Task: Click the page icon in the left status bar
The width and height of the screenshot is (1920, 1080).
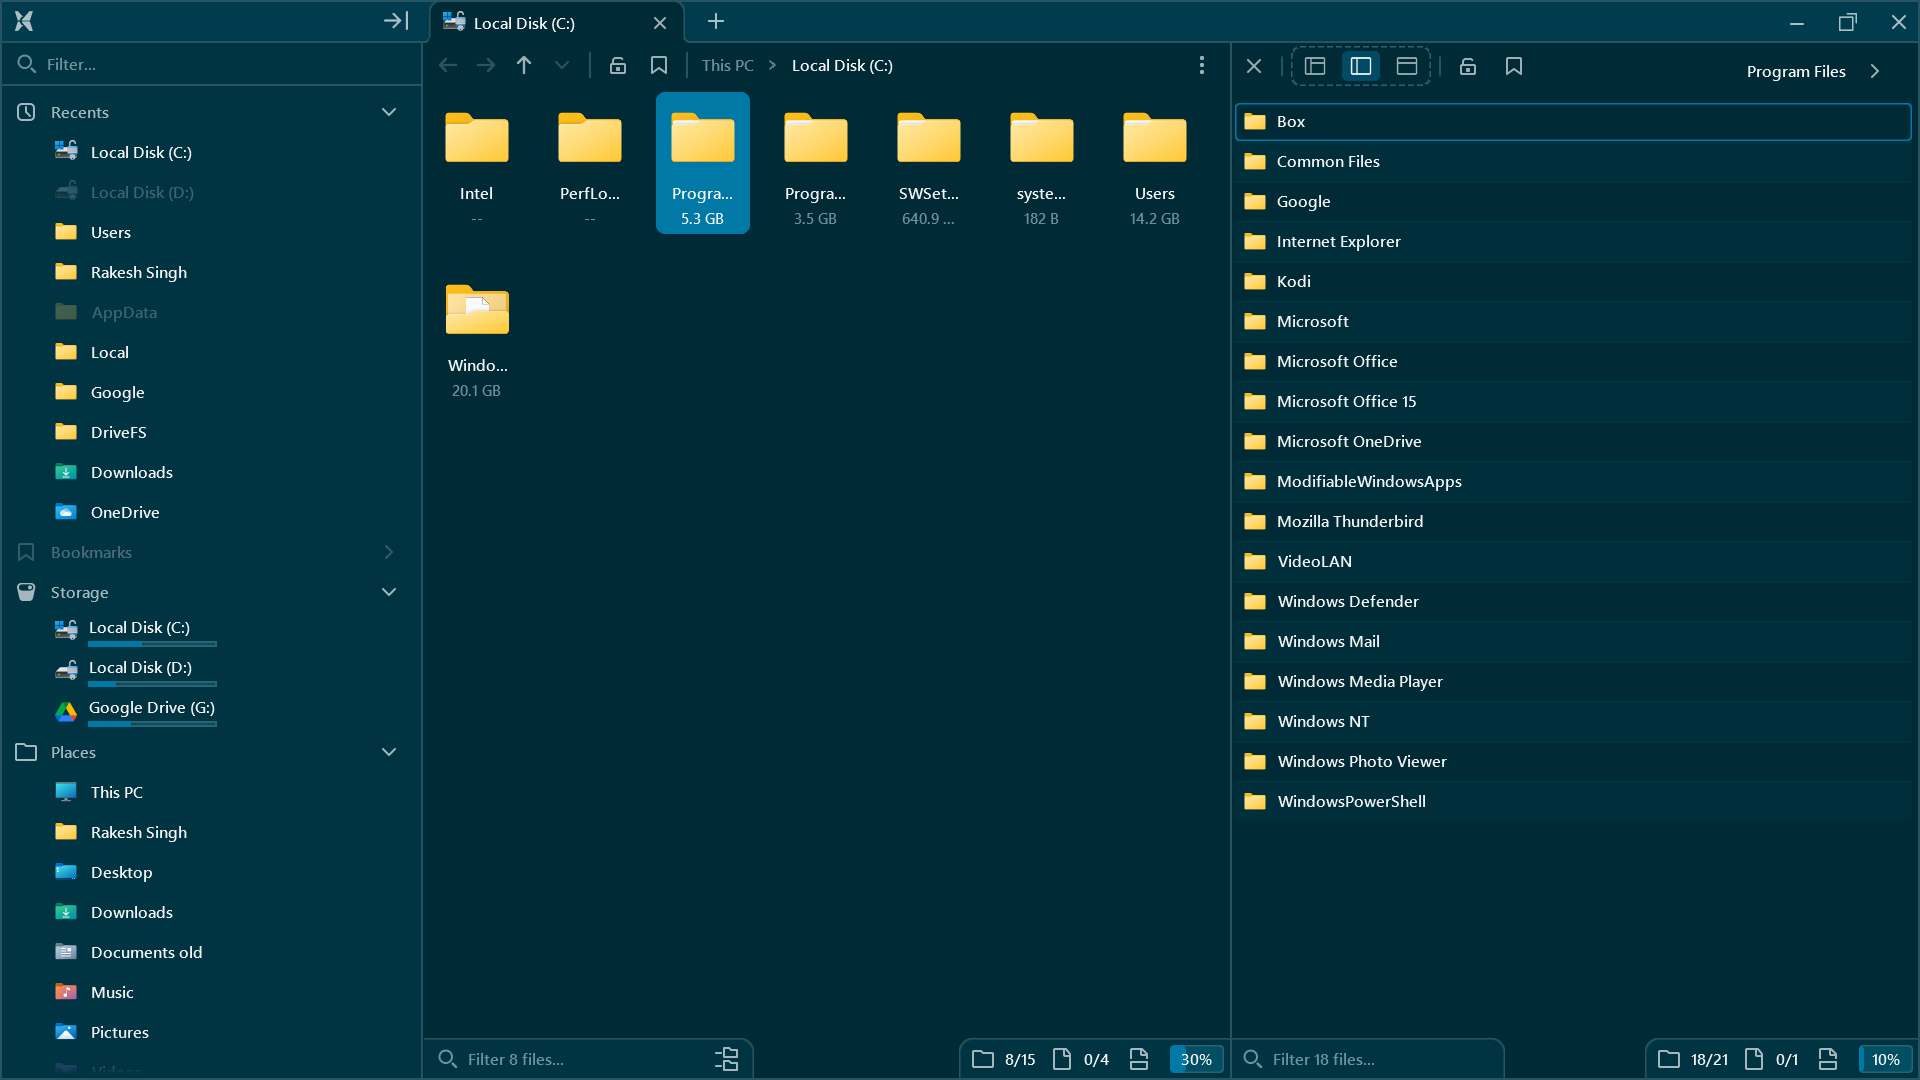Action: click(1061, 1058)
